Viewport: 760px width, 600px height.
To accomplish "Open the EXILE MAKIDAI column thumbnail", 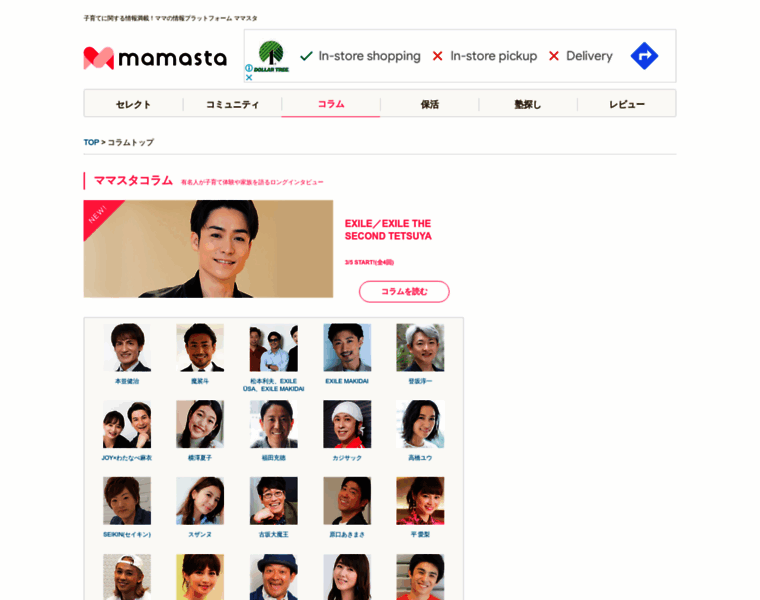I will pyautogui.click(x=347, y=347).
